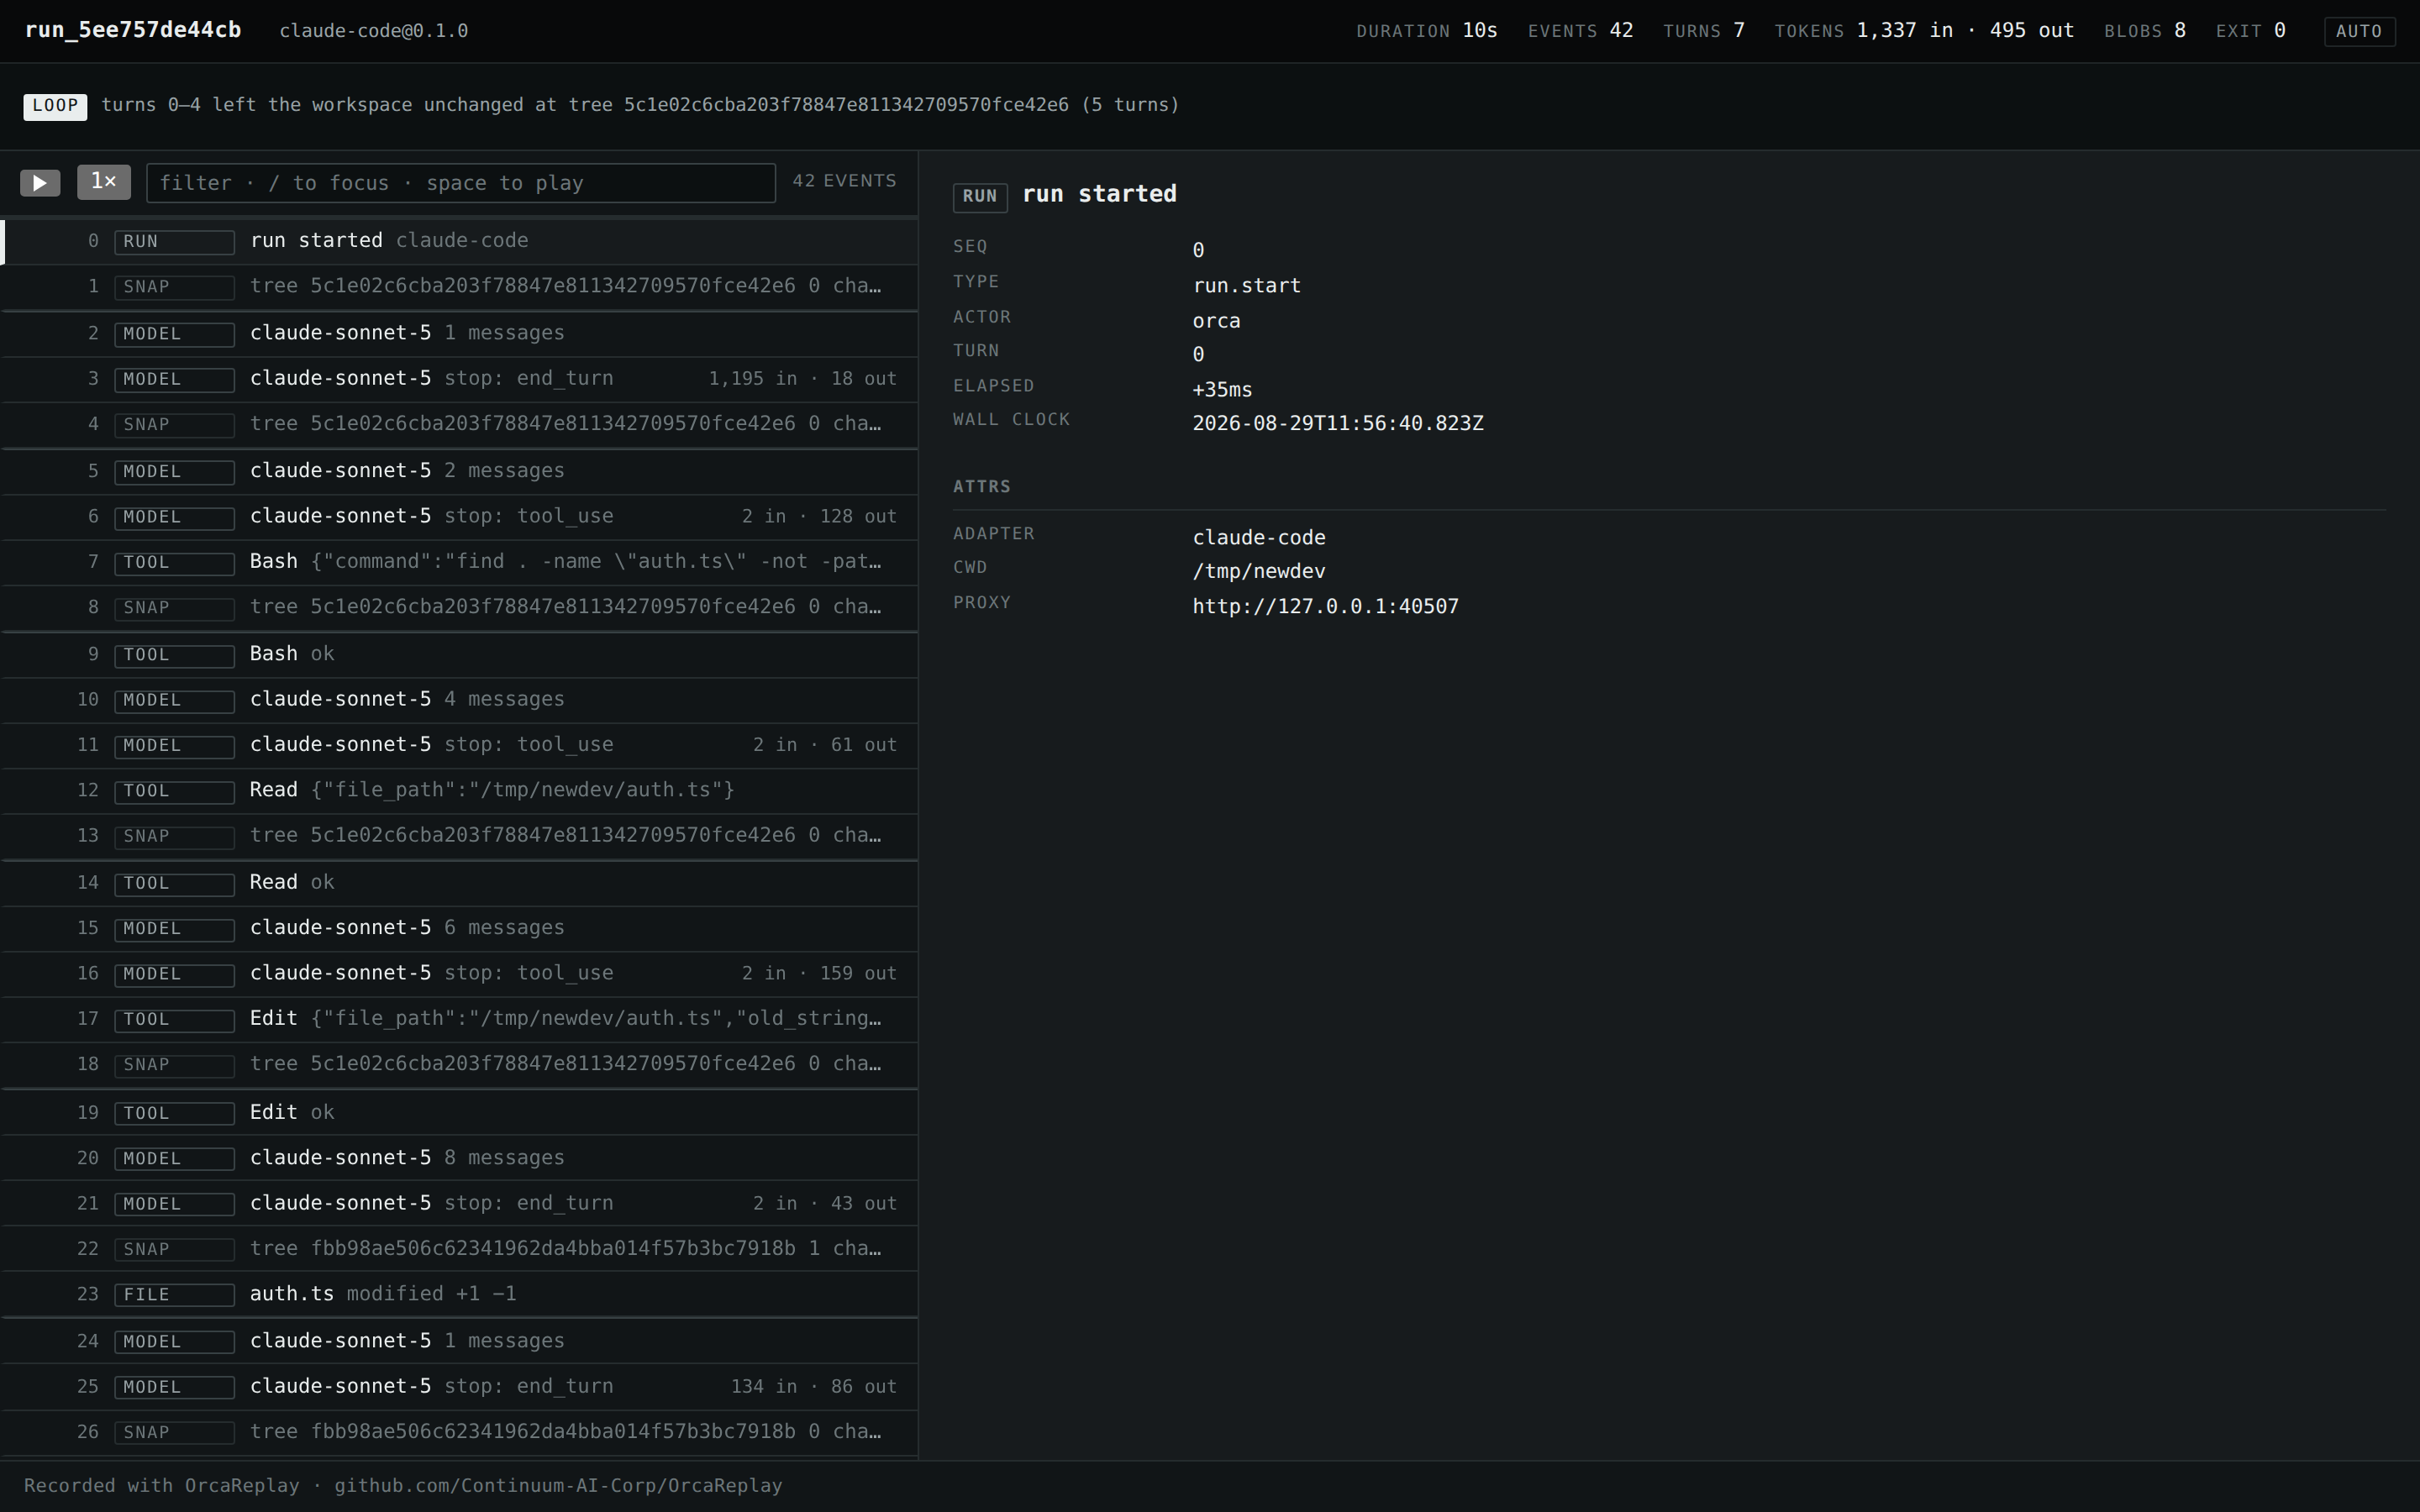Click the run_5ee757de44cb run title
Image resolution: width=2420 pixels, height=1512 pixels.
coord(133,30)
